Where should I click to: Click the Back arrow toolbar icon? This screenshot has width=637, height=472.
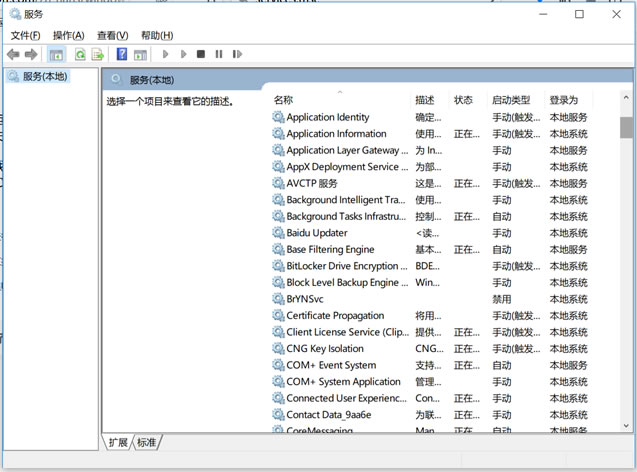(x=13, y=54)
